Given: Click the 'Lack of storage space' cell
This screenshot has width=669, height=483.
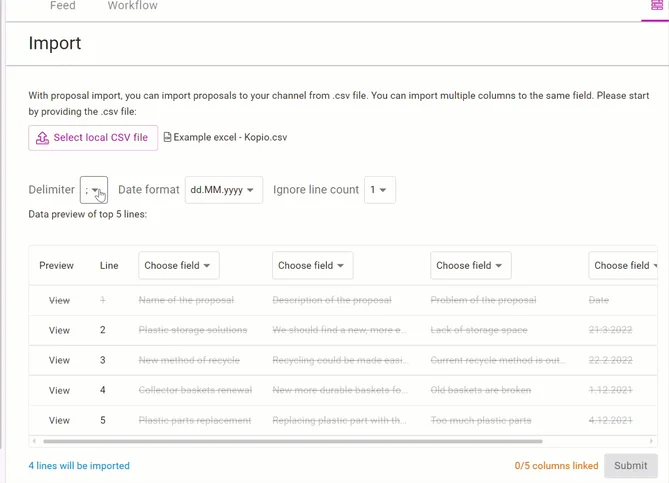Looking at the screenshot, I should pyautogui.click(x=479, y=330).
